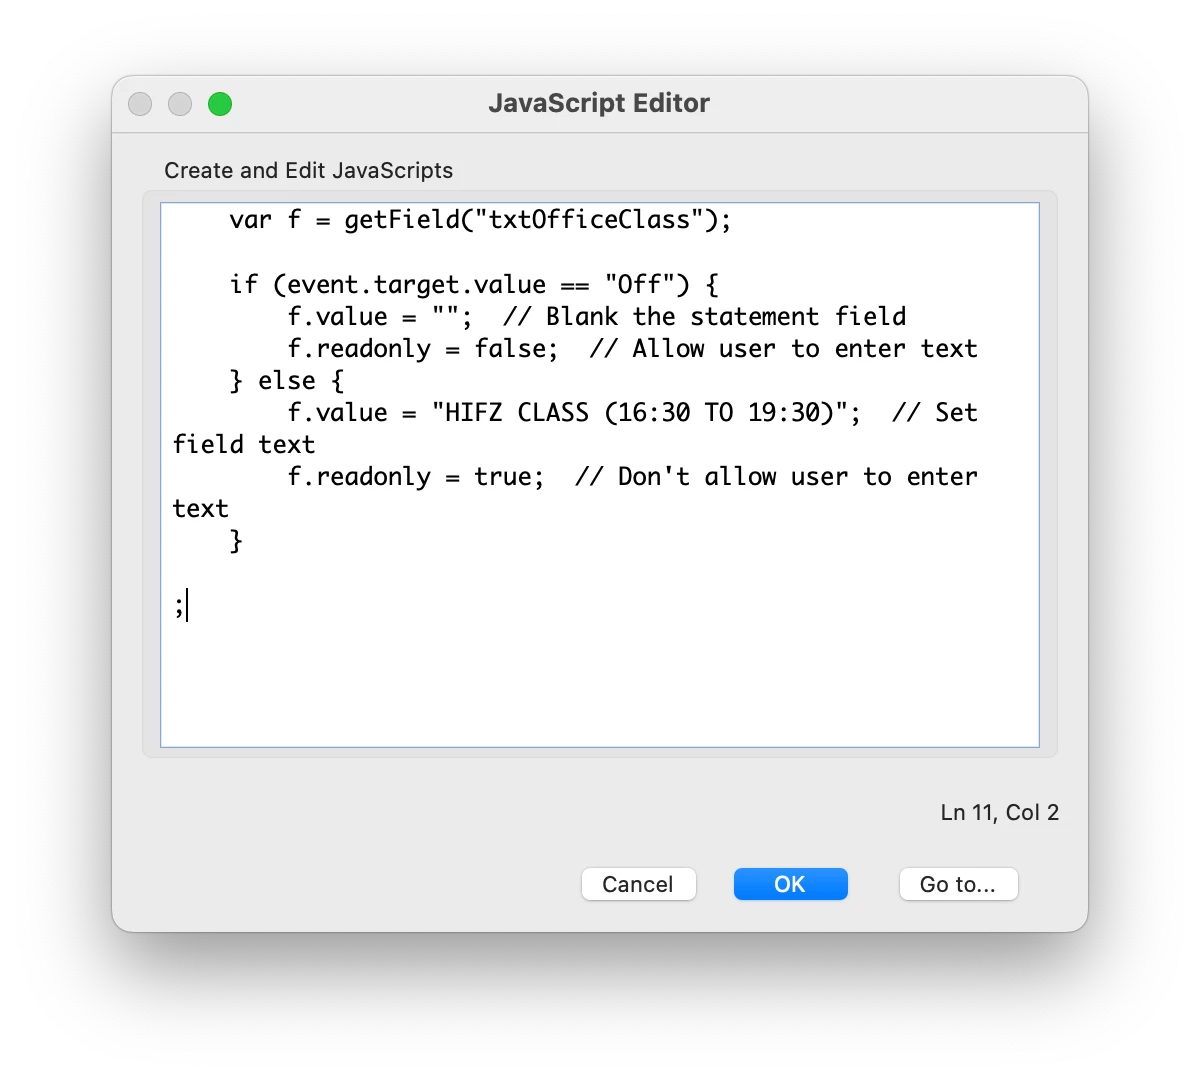
Task: Click the "Allow user to enter text" comment
Action: point(783,349)
